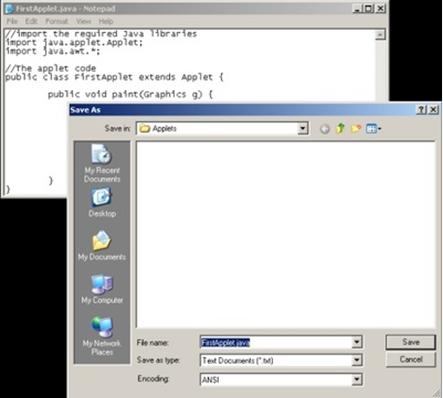Image resolution: width=443 pixels, height=398 pixels.
Task: Close the Save As dialog
Action: tap(433, 109)
